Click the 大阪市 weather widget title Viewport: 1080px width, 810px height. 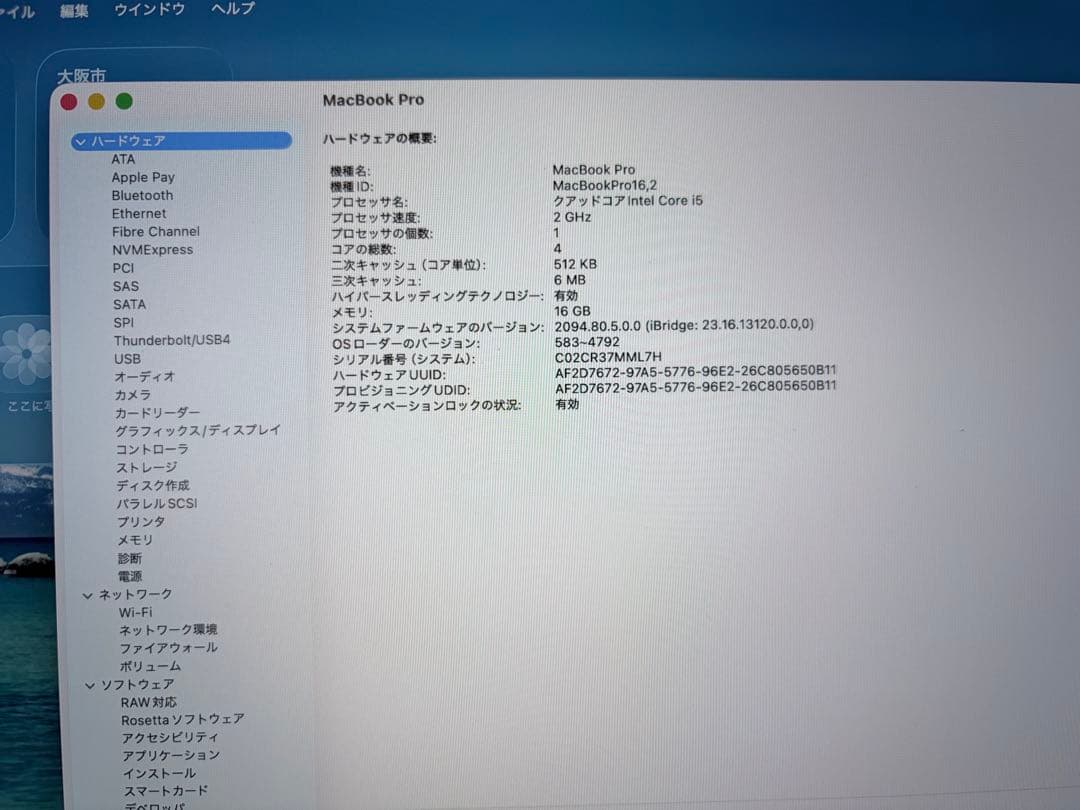point(82,76)
